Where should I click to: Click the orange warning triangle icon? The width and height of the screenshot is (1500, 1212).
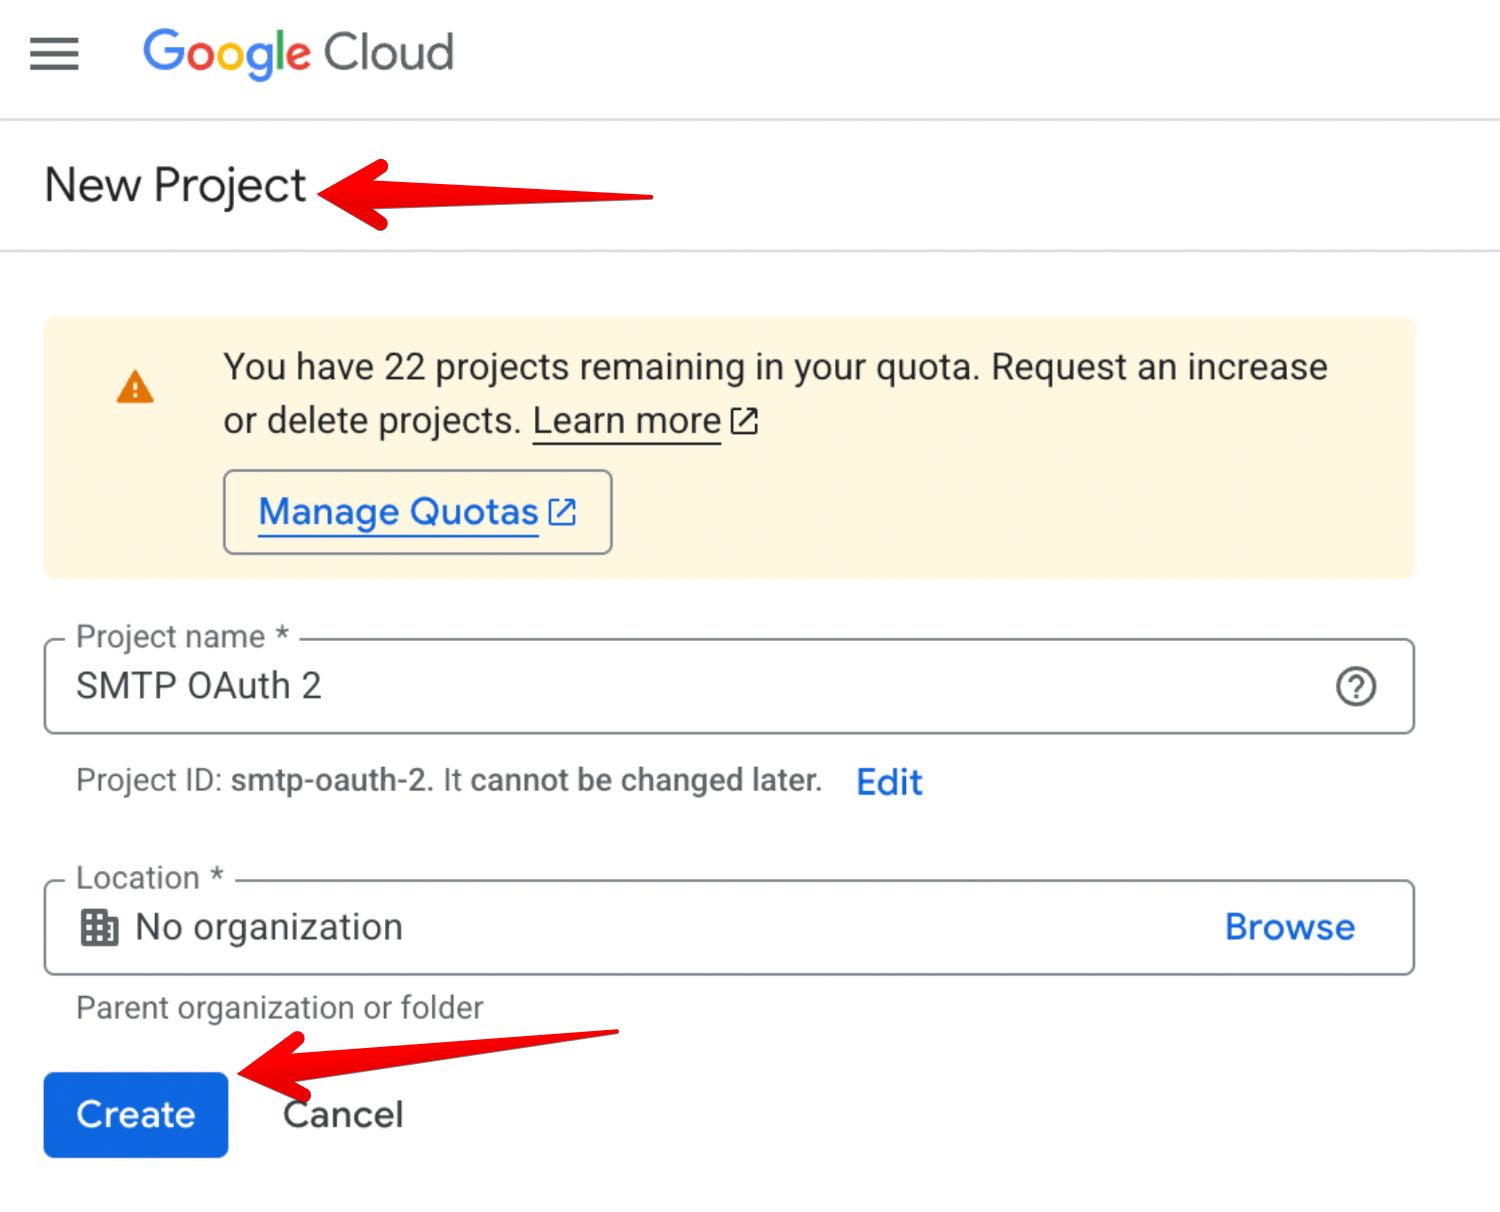(135, 387)
